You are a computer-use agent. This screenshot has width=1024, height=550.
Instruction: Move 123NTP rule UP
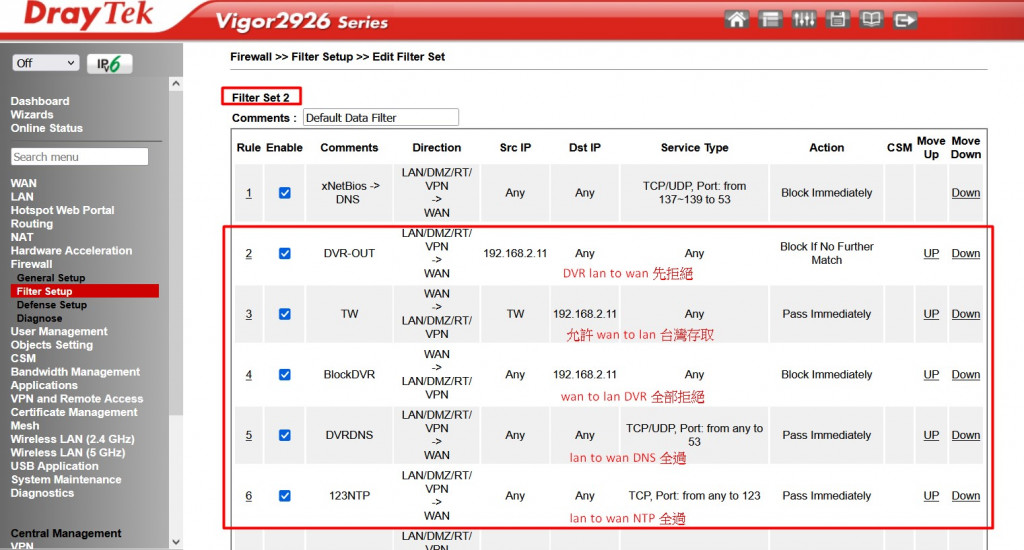pos(931,496)
